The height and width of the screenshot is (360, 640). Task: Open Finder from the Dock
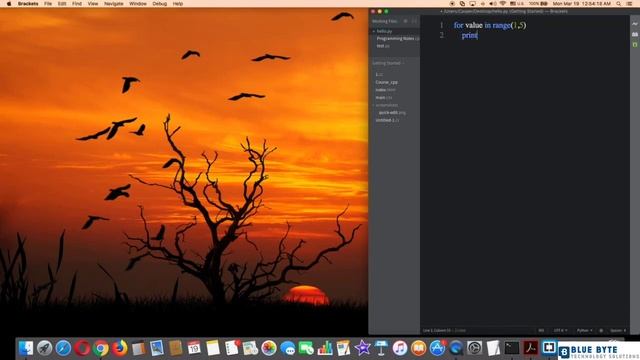tap(26, 348)
